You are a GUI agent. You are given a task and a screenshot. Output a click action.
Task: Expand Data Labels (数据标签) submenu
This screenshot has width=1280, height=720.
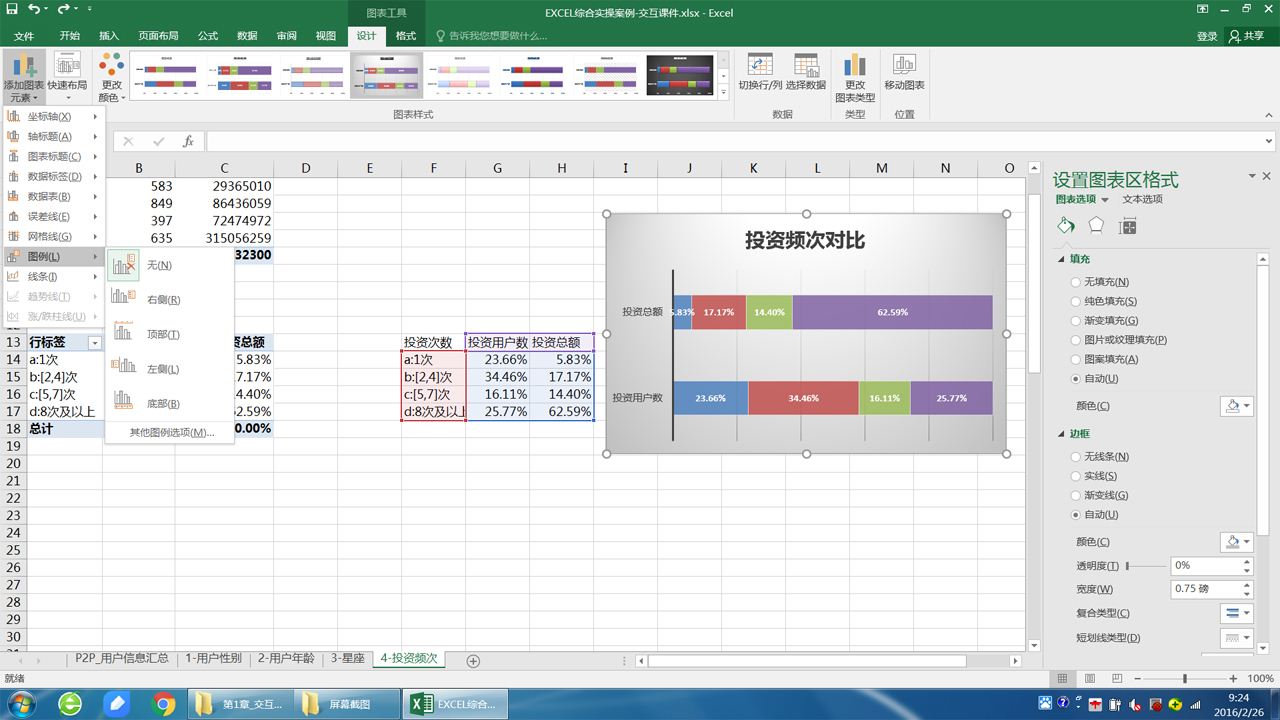tap(54, 177)
